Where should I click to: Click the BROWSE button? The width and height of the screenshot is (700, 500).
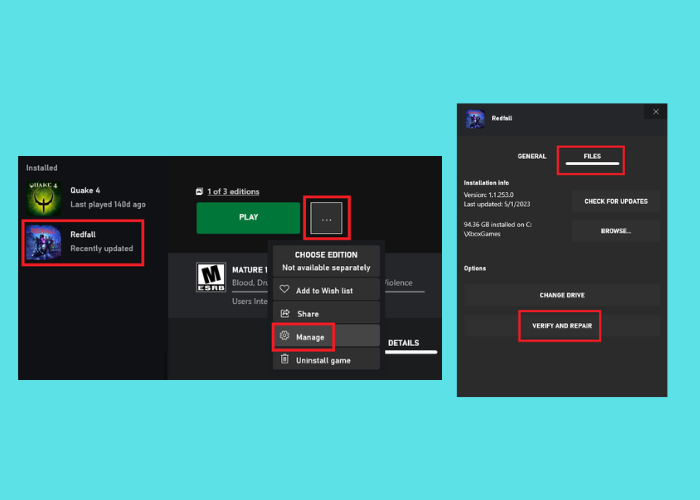pos(616,231)
